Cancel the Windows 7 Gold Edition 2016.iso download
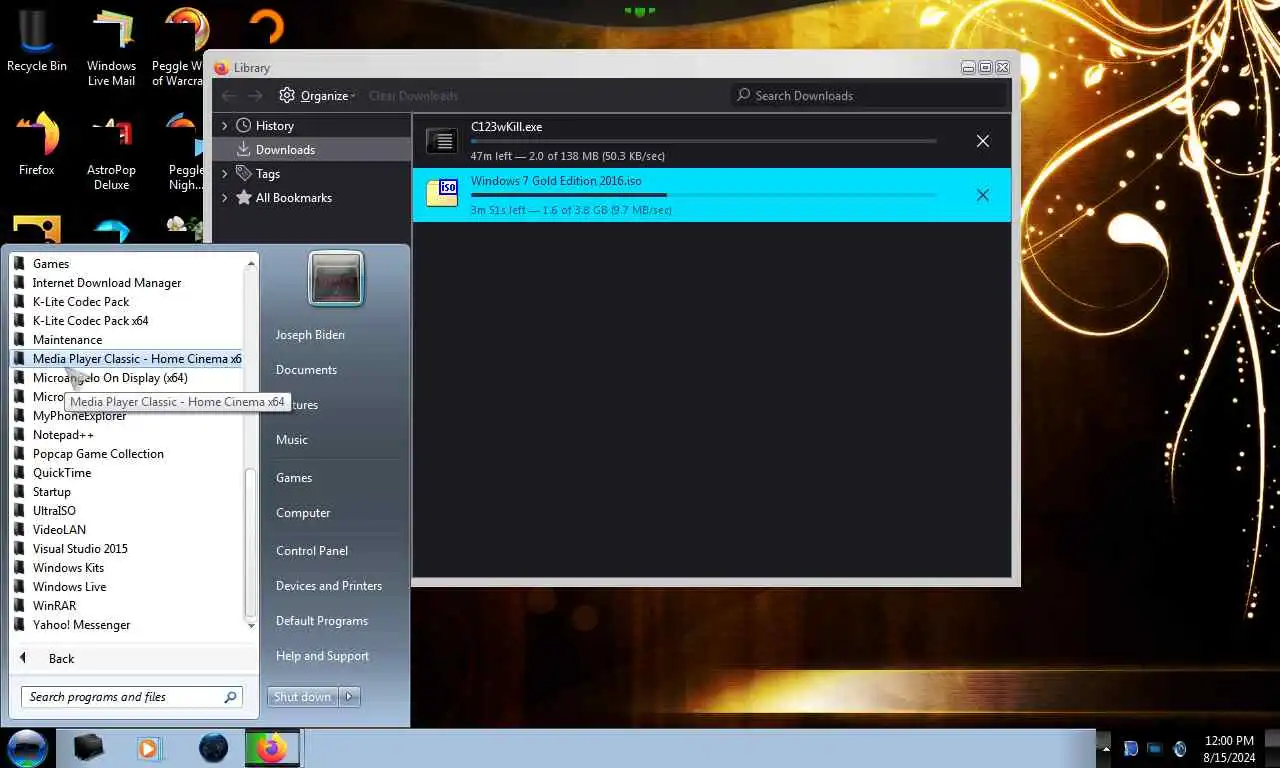 pyautogui.click(x=982, y=195)
